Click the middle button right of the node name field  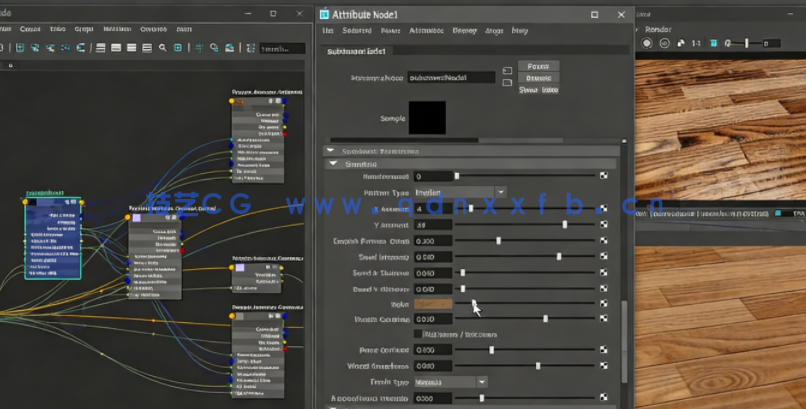(538, 78)
